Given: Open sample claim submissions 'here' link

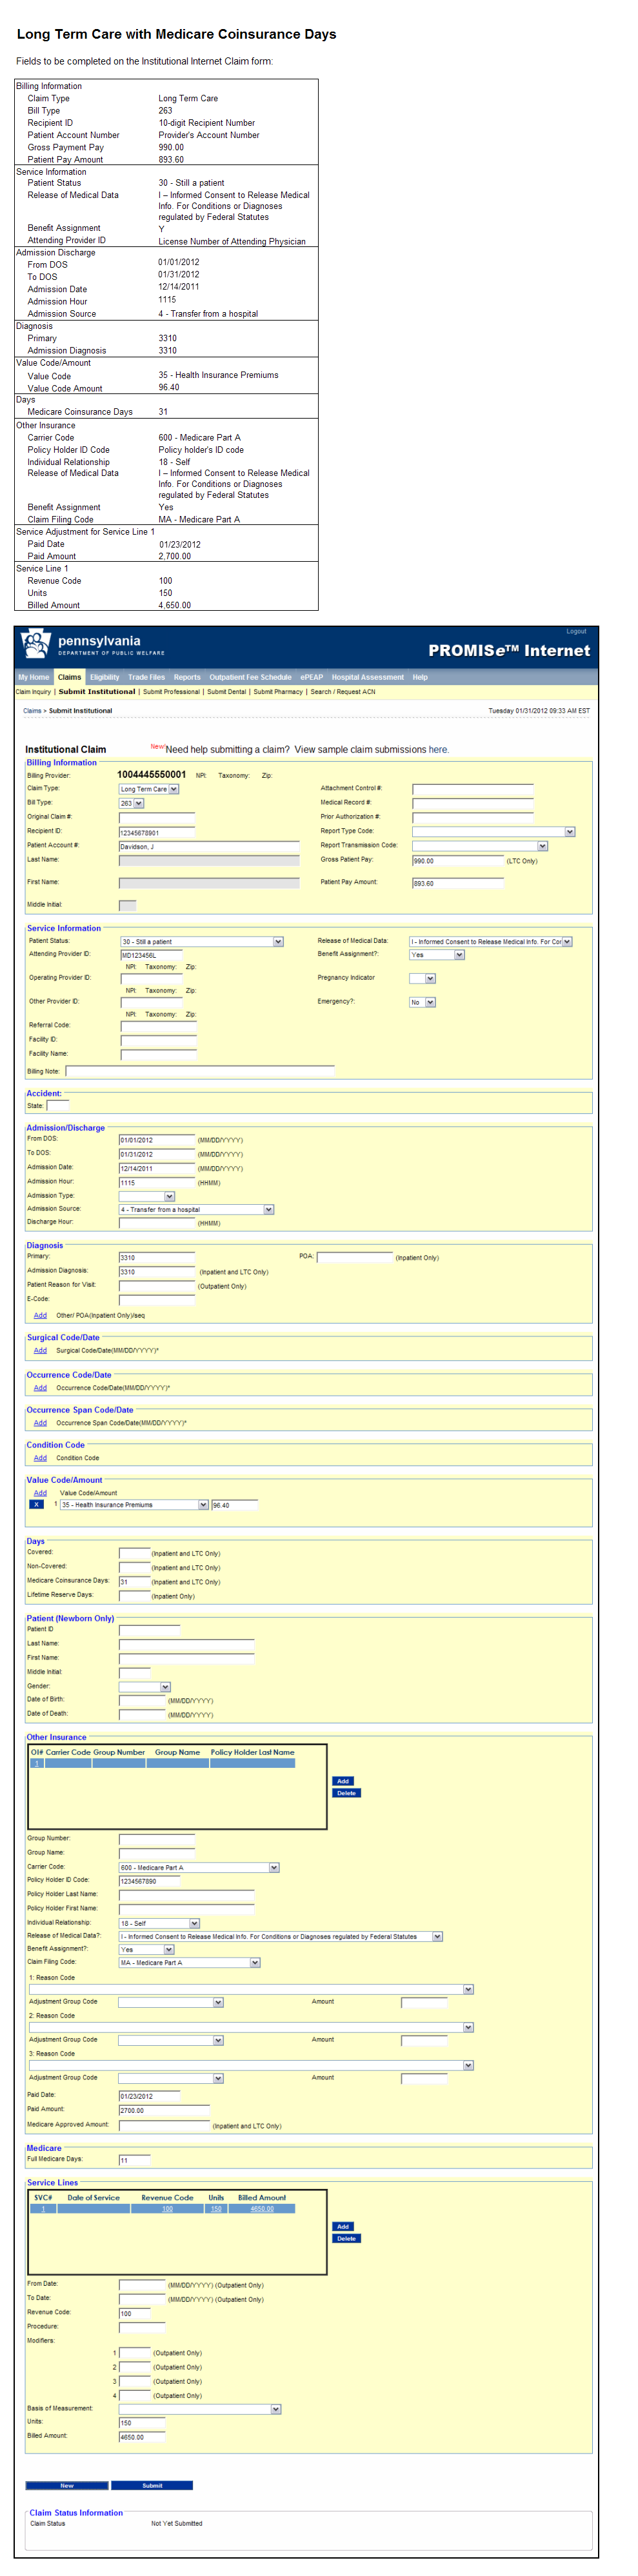Looking at the screenshot, I should click(x=438, y=749).
